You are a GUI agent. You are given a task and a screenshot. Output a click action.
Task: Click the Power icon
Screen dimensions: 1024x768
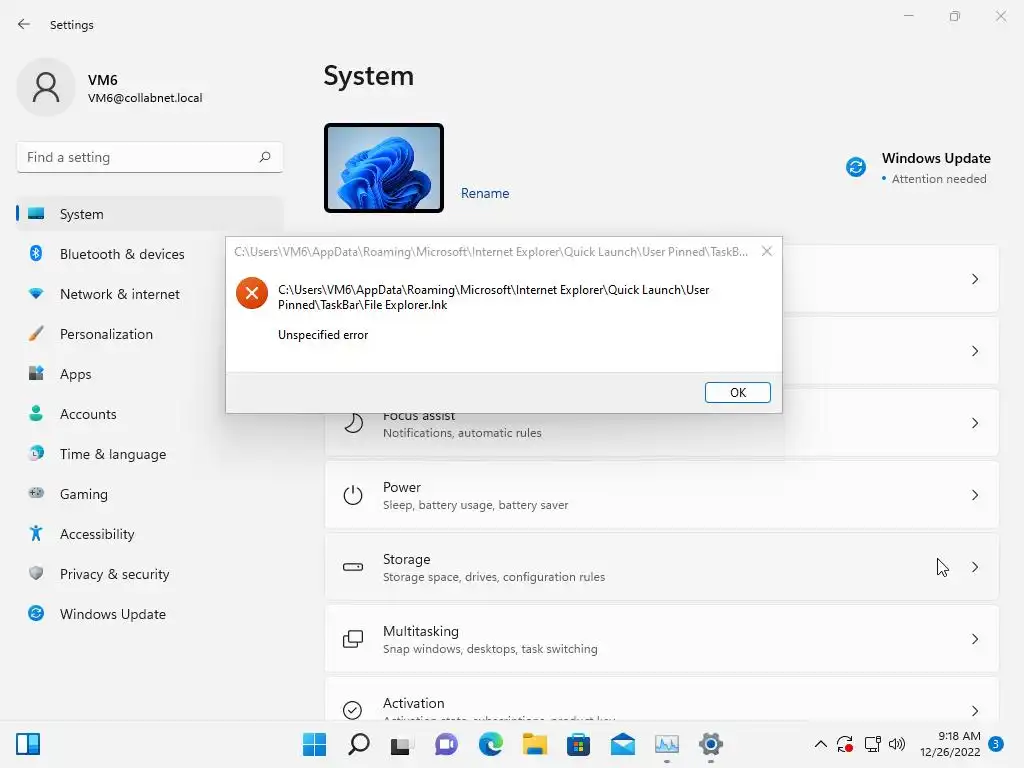pyautogui.click(x=353, y=495)
